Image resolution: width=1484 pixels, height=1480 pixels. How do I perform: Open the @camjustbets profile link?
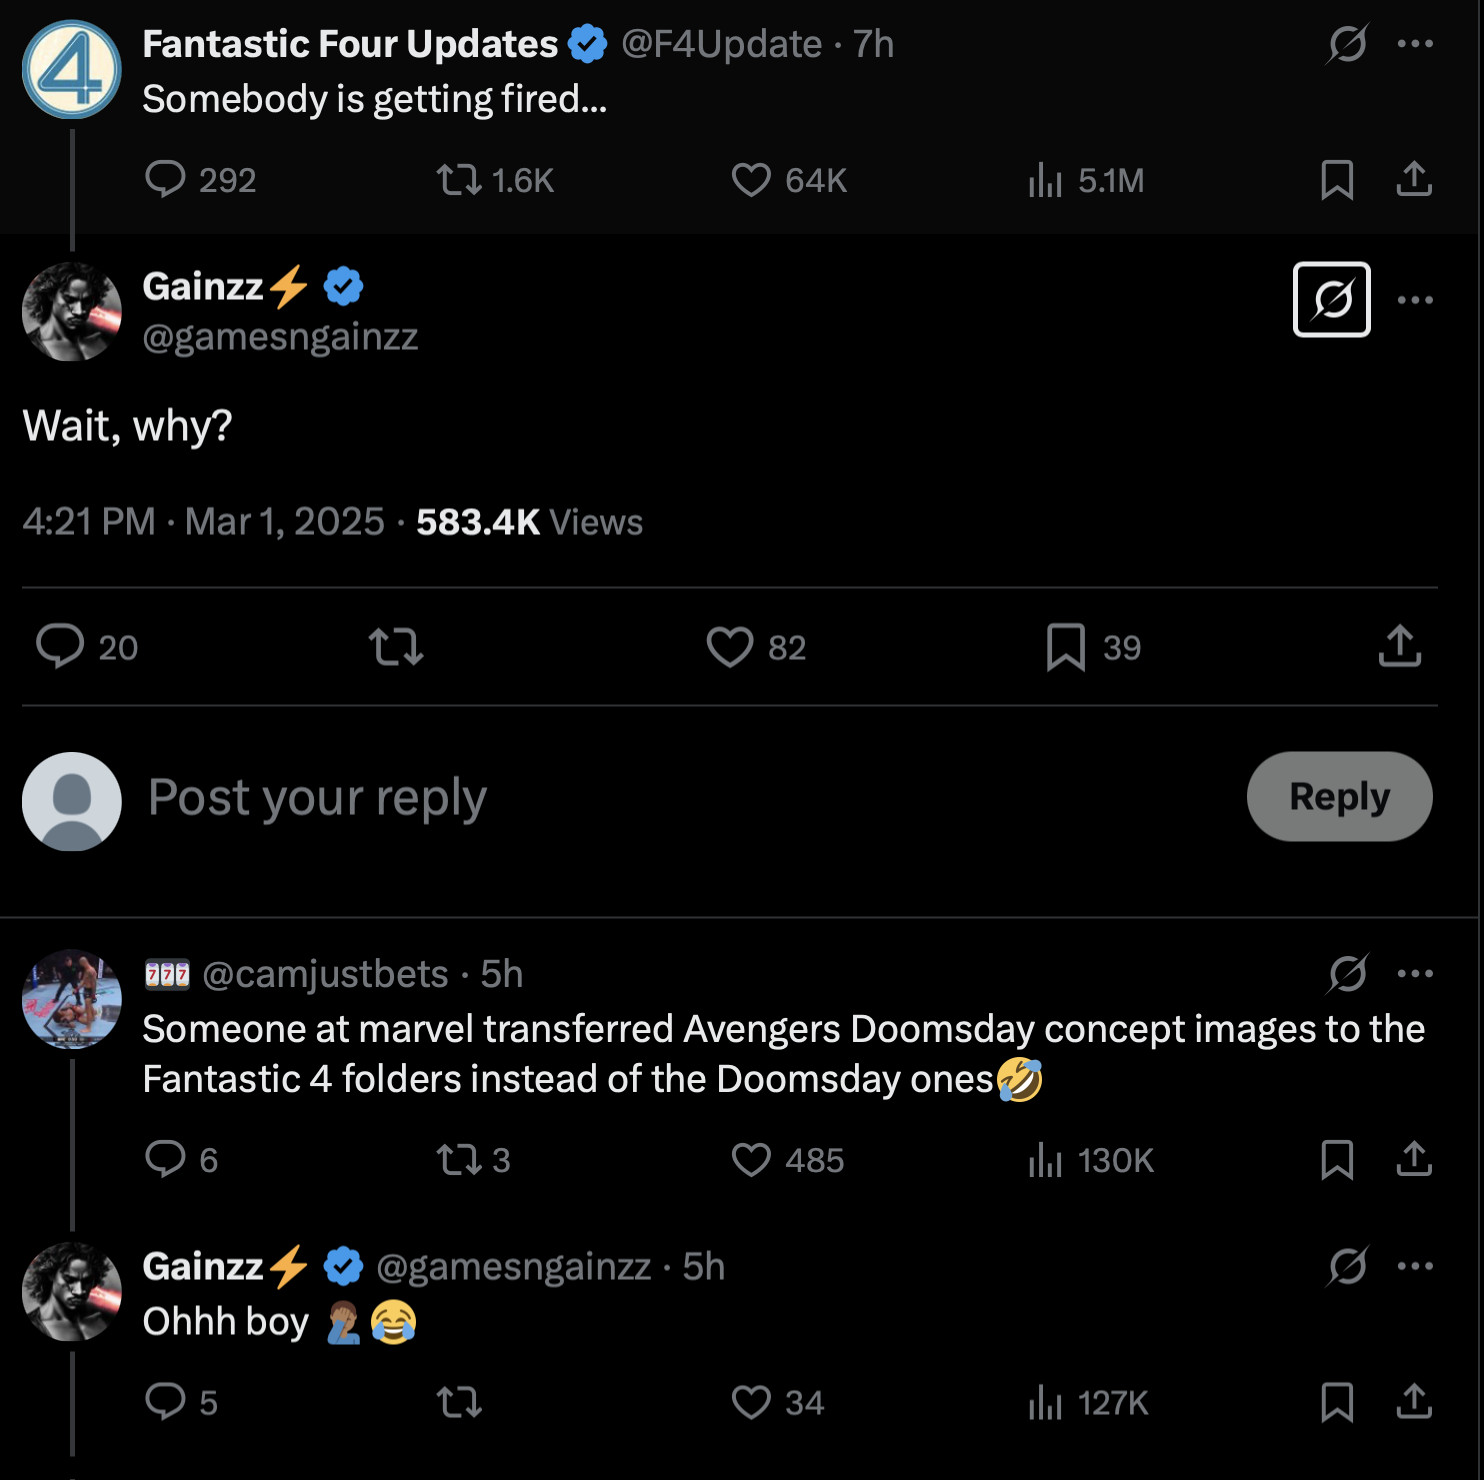coord(325,974)
